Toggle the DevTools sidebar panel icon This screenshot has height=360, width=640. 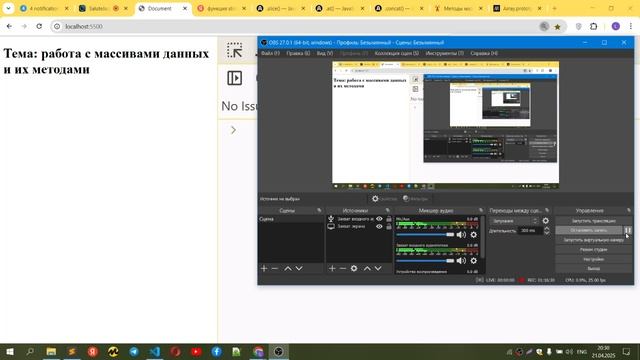click(x=235, y=78)
